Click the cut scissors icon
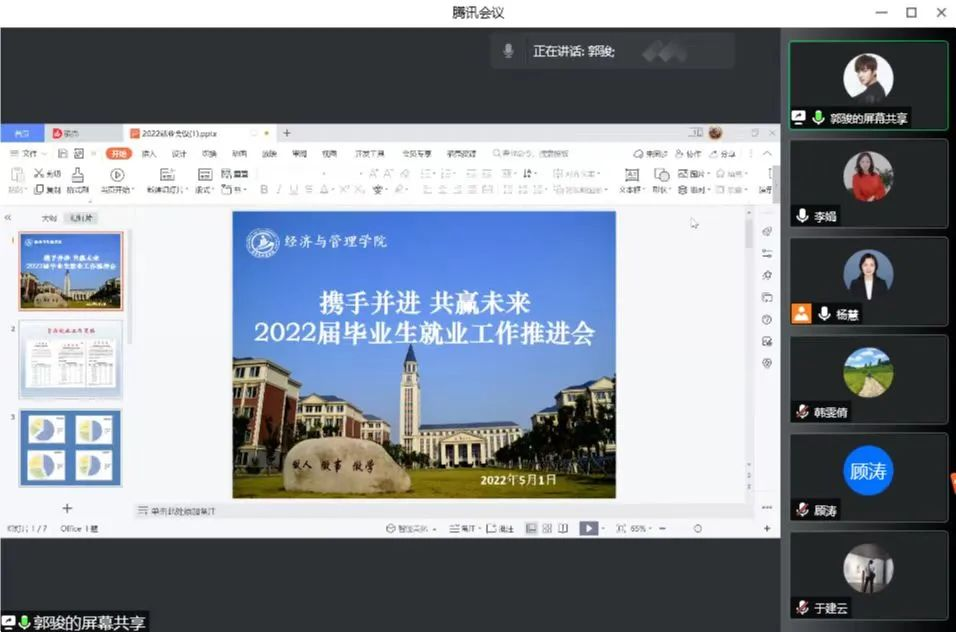956x632 pixels. [40, 174]
